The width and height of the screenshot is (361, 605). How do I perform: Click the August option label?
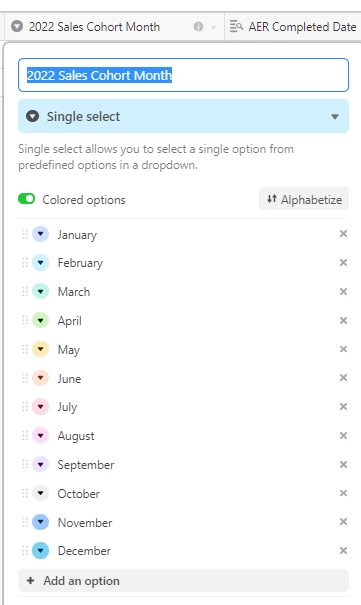[x=76, y=436]
